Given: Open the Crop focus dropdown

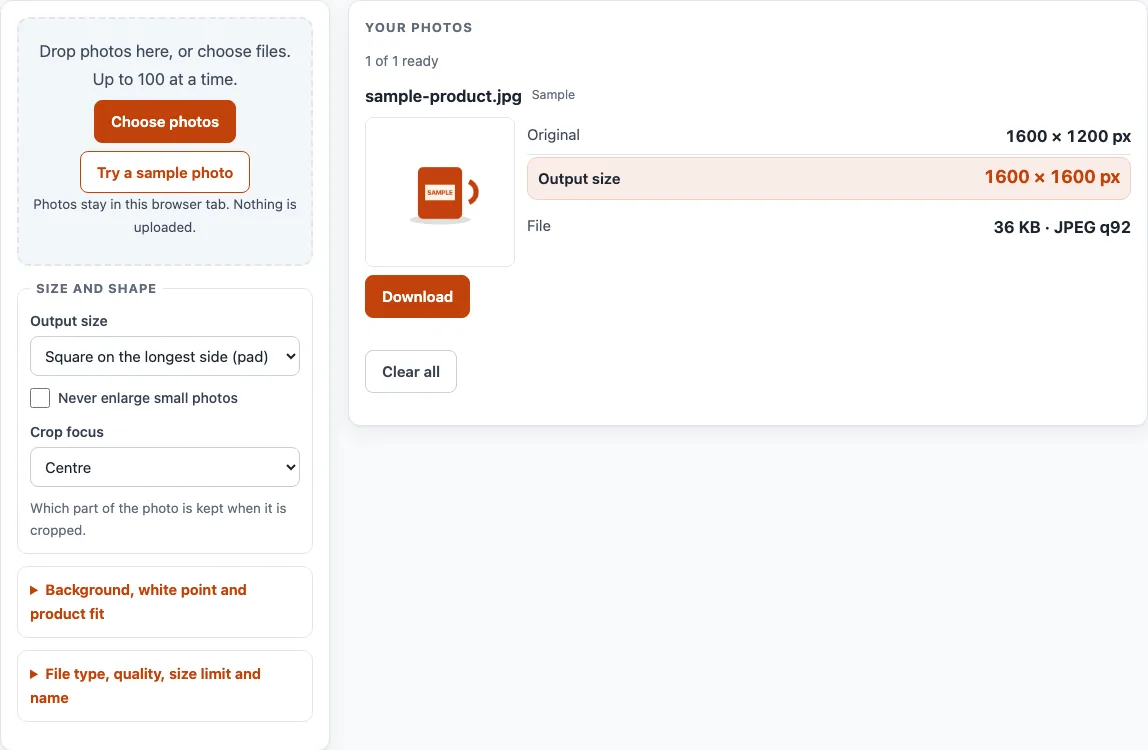Looking at the screenshot, I should coord(165,467).
